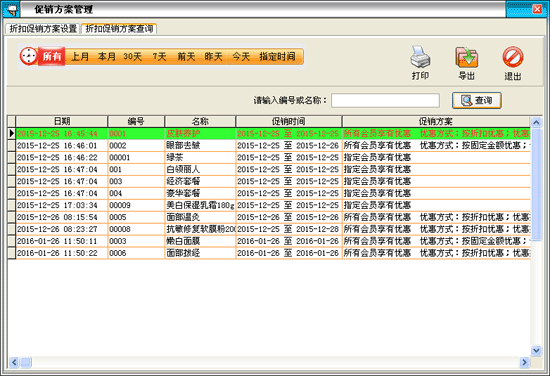550x376 pixels.
Task: Click the clock icon beside 所有
Action: [x=28, y=56]
